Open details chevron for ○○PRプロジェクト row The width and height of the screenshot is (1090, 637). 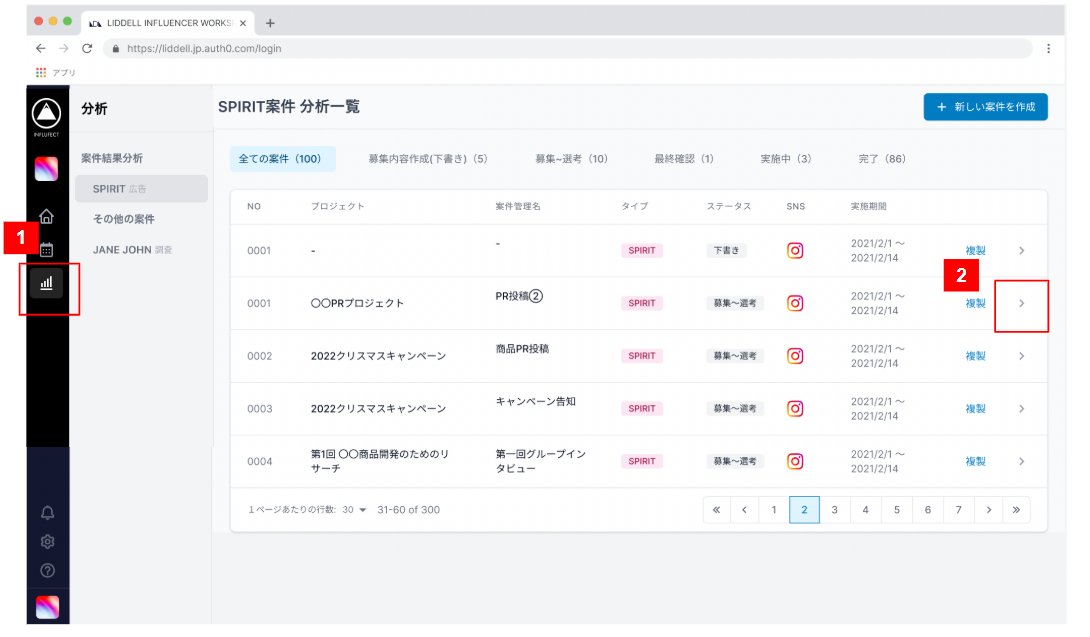[x=1021, y=303]
